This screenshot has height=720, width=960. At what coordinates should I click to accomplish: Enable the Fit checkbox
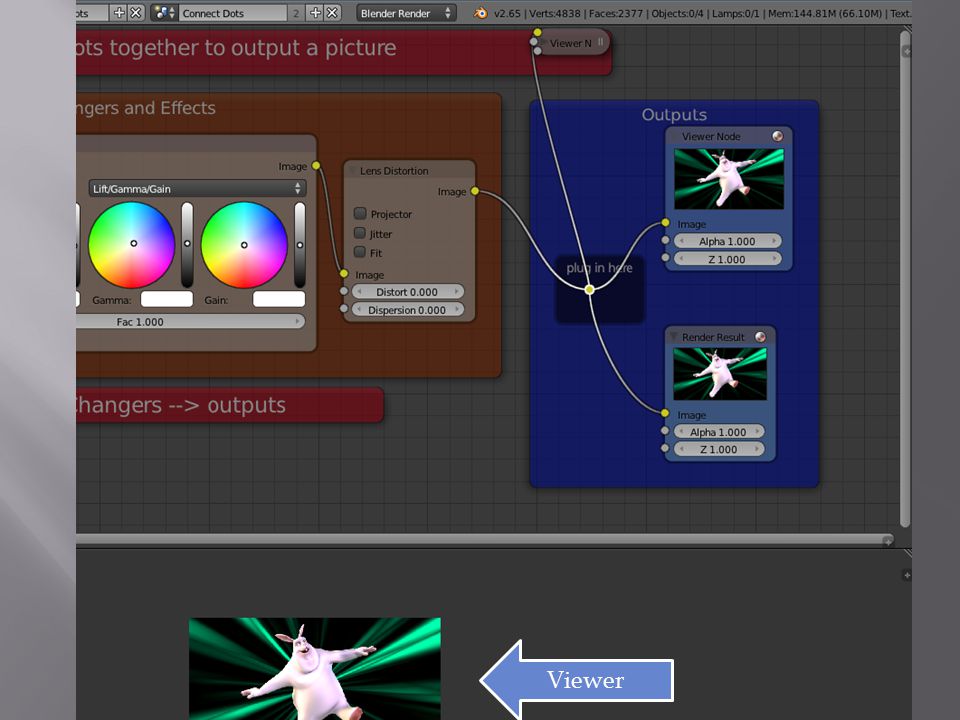[360, 252]
